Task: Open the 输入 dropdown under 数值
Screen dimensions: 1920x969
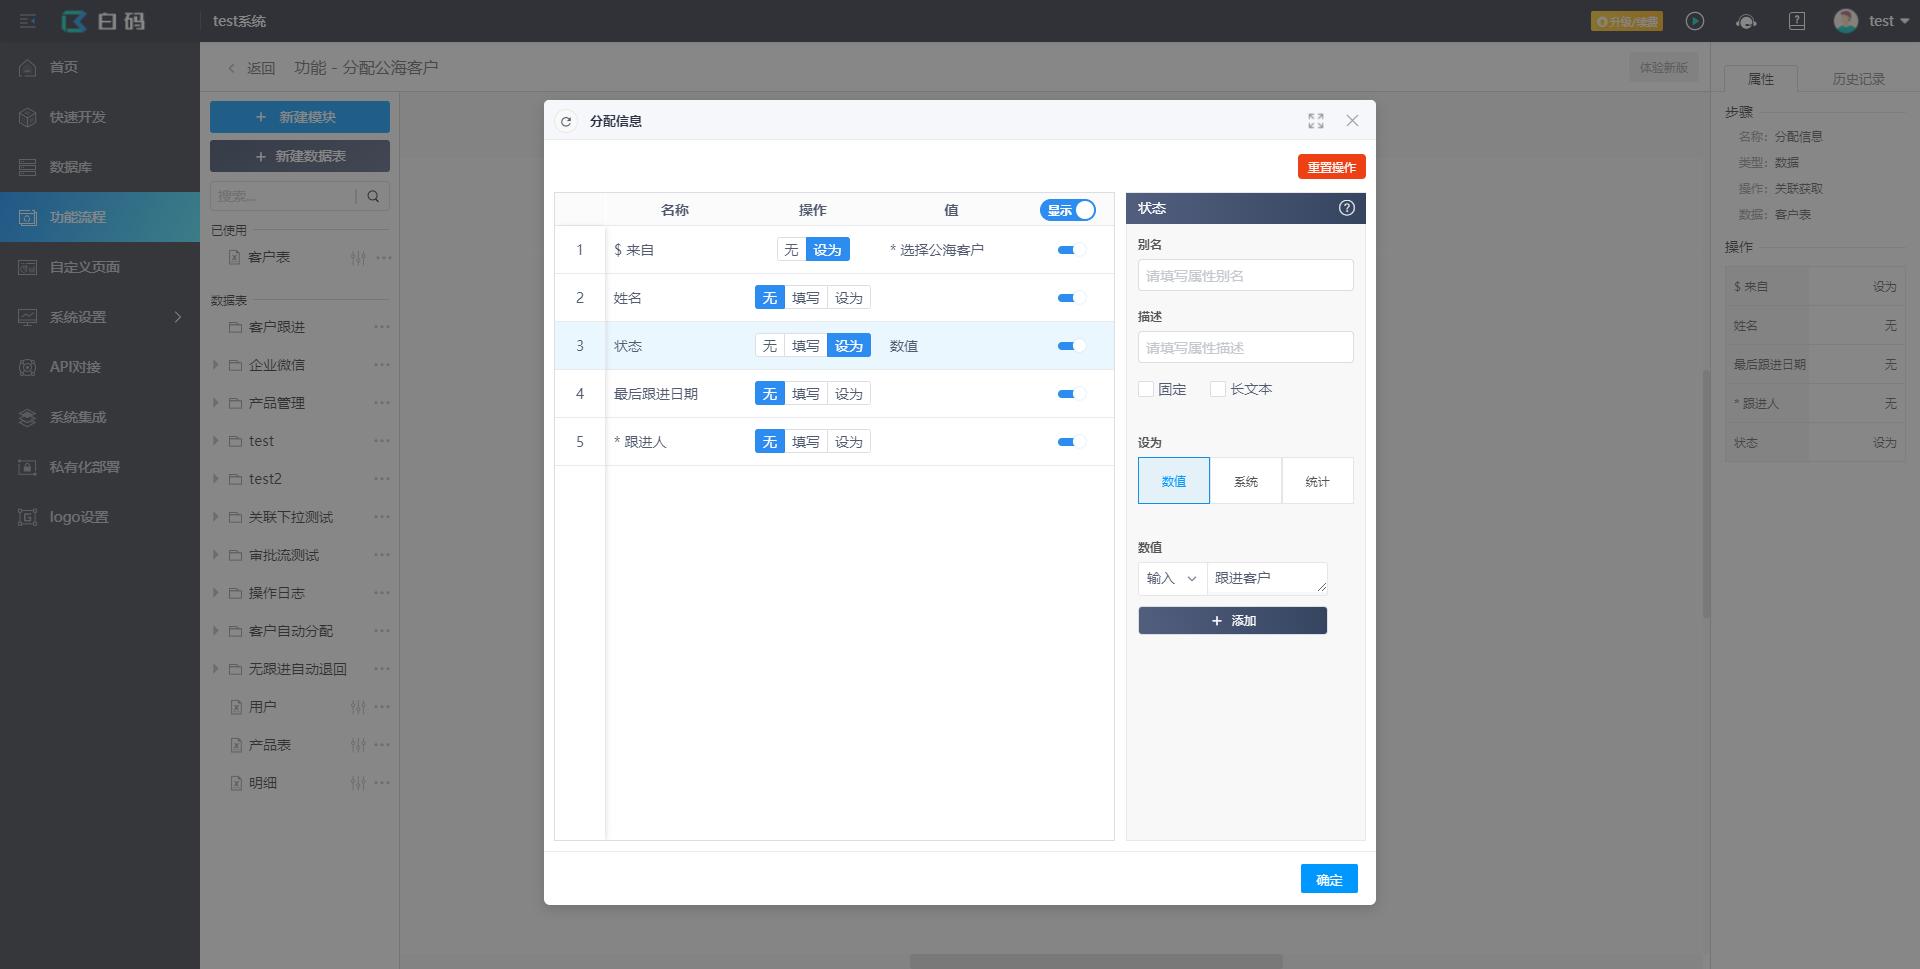Action: click(x=1172, y=578)
